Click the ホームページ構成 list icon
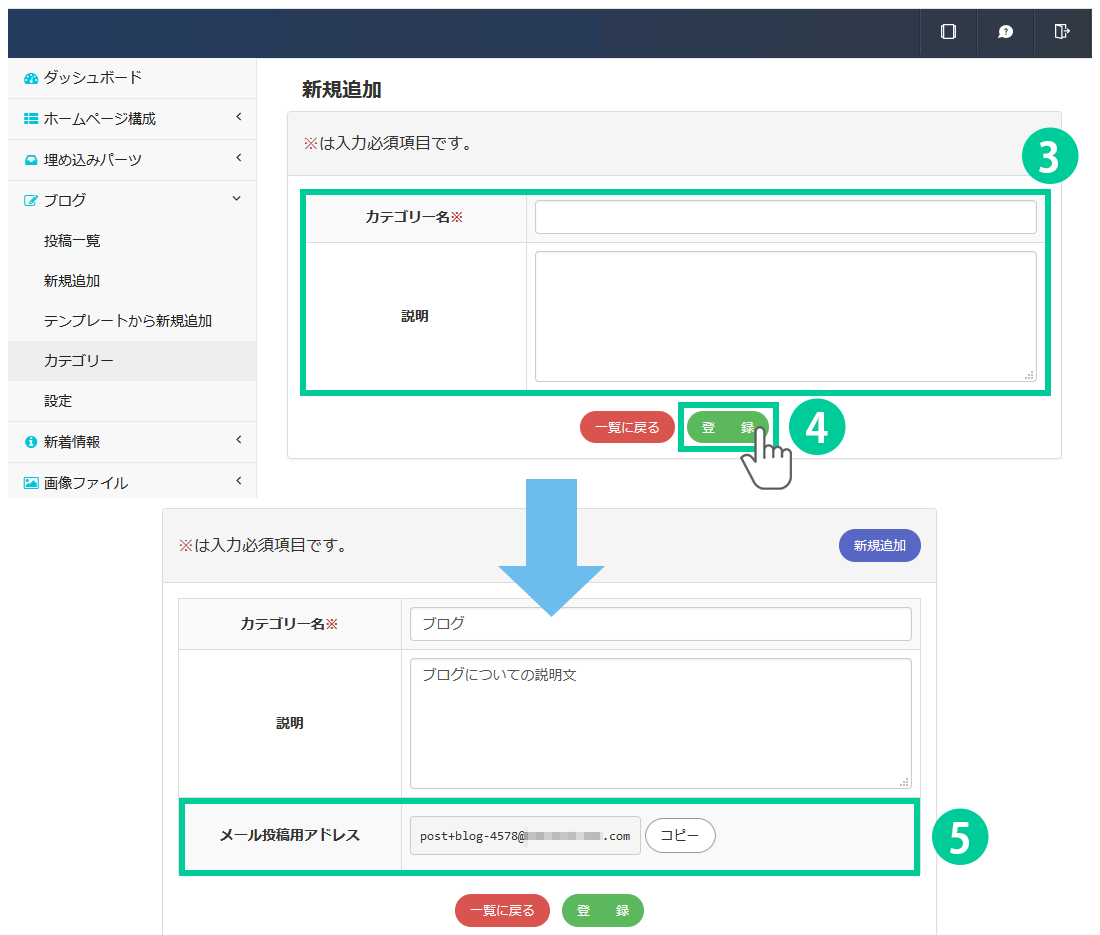 tap(31, 119)
